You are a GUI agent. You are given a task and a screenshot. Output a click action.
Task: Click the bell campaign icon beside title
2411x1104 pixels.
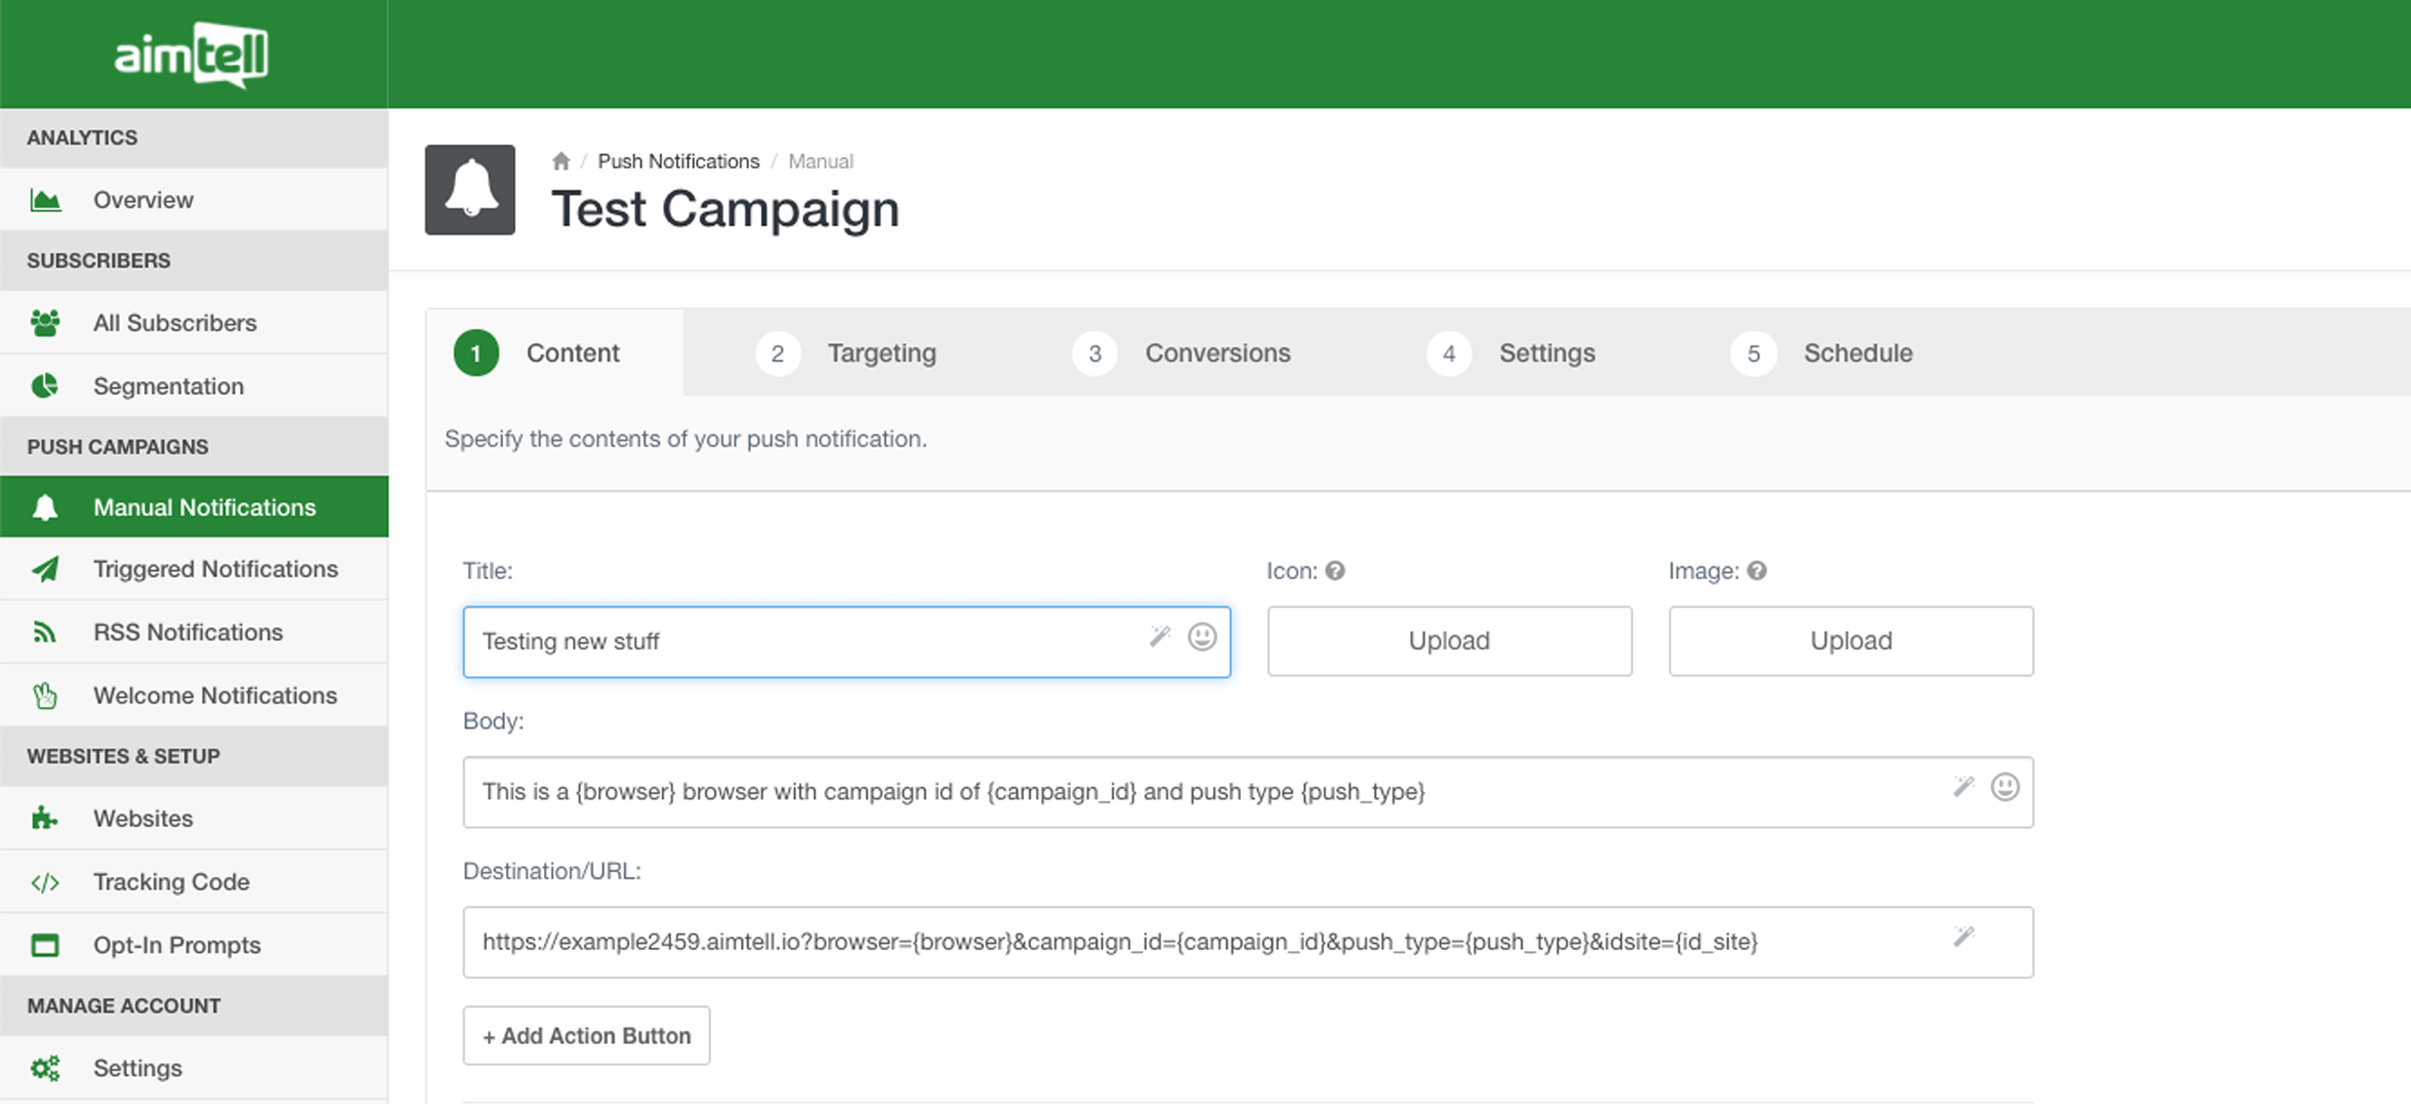click(470, 190)
